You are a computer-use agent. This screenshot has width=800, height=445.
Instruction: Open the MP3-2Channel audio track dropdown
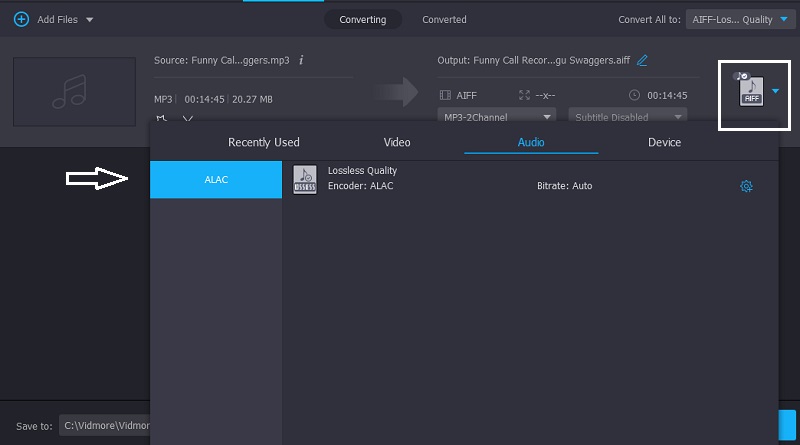click(497, 117)
